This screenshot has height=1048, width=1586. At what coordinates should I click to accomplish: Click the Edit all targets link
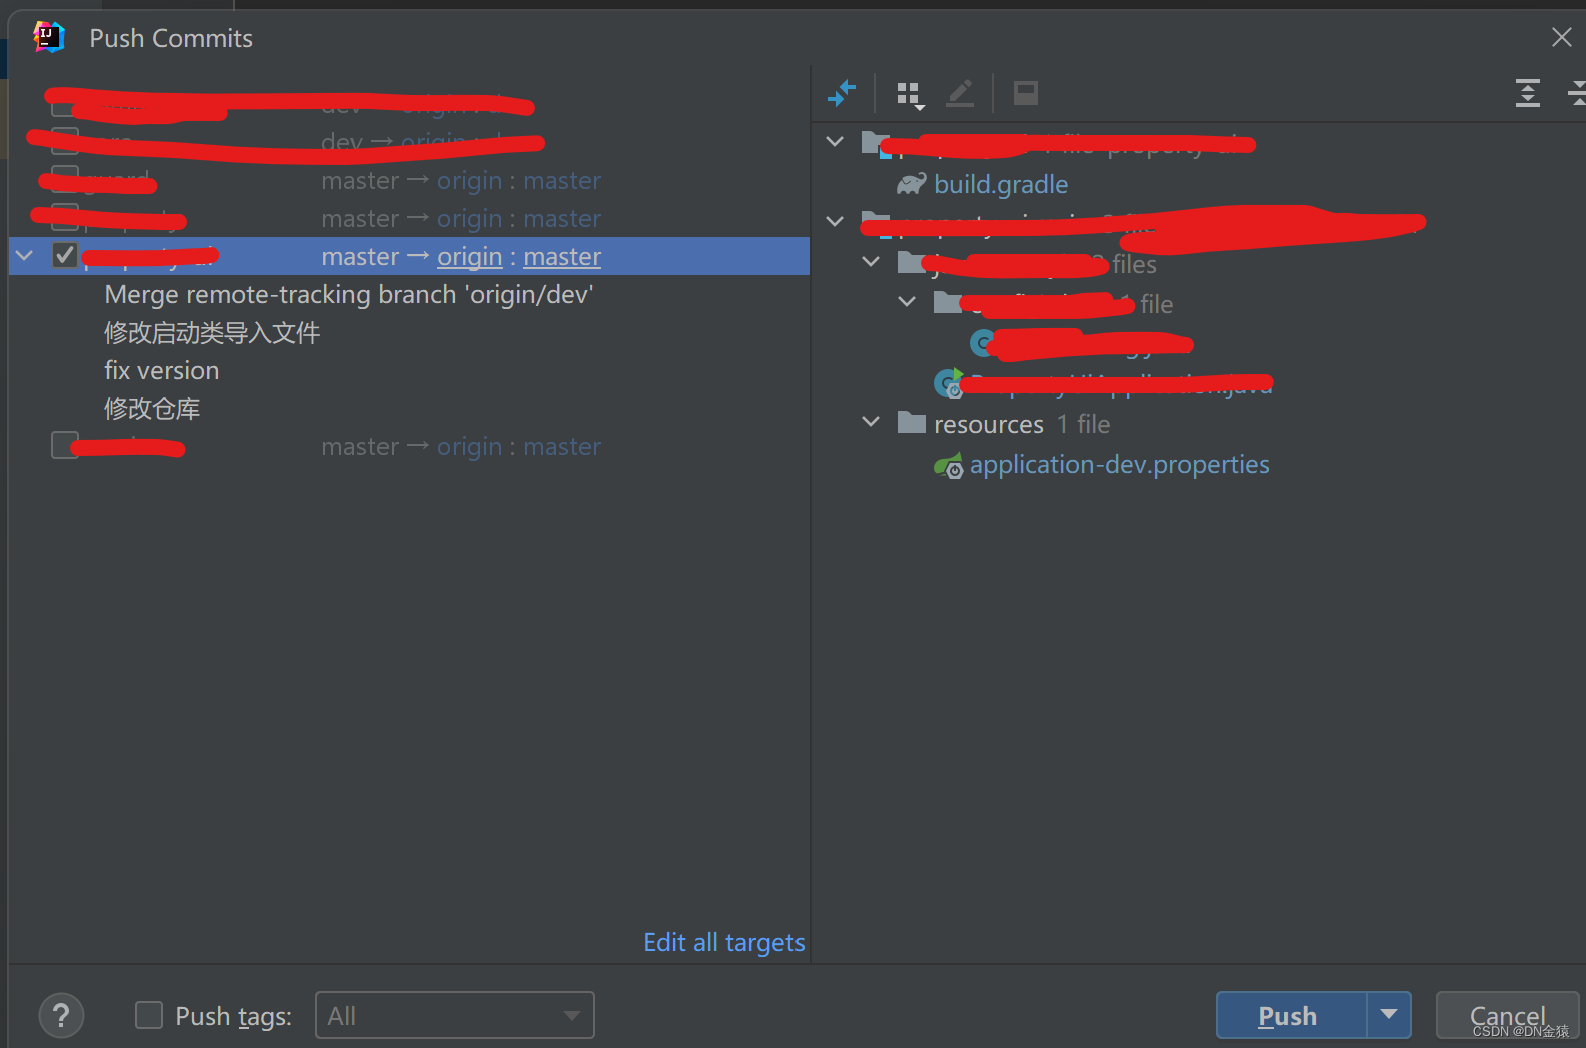point(724,942)
